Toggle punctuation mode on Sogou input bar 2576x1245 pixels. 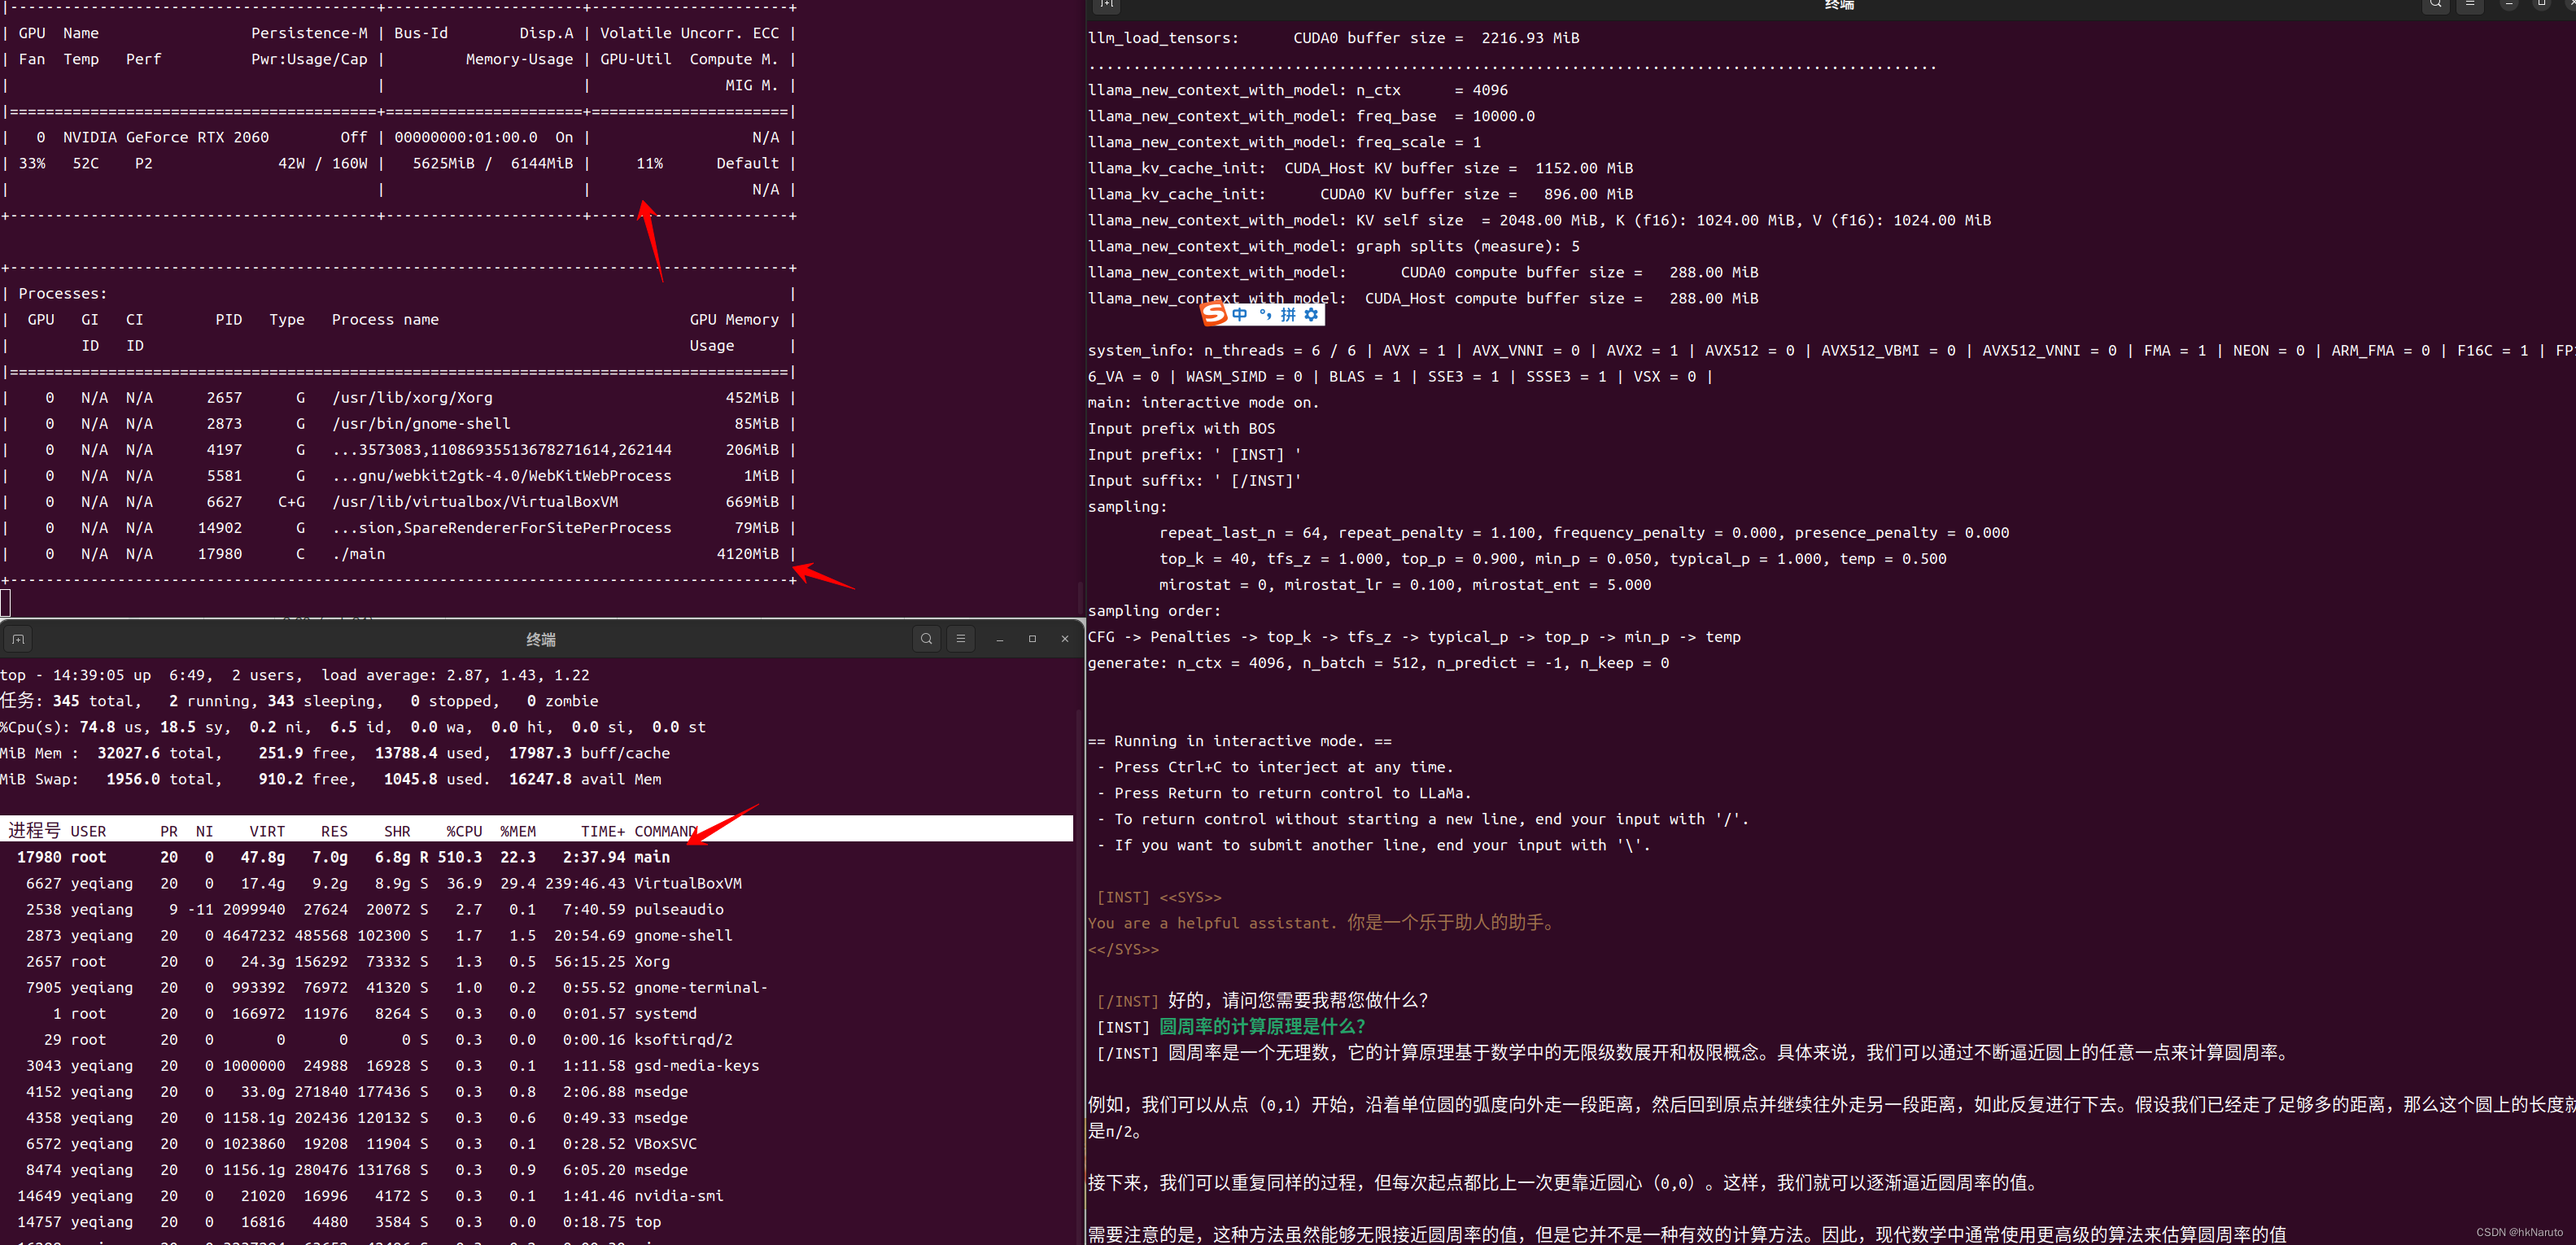pyautogui.click(x=1265, y=314)
